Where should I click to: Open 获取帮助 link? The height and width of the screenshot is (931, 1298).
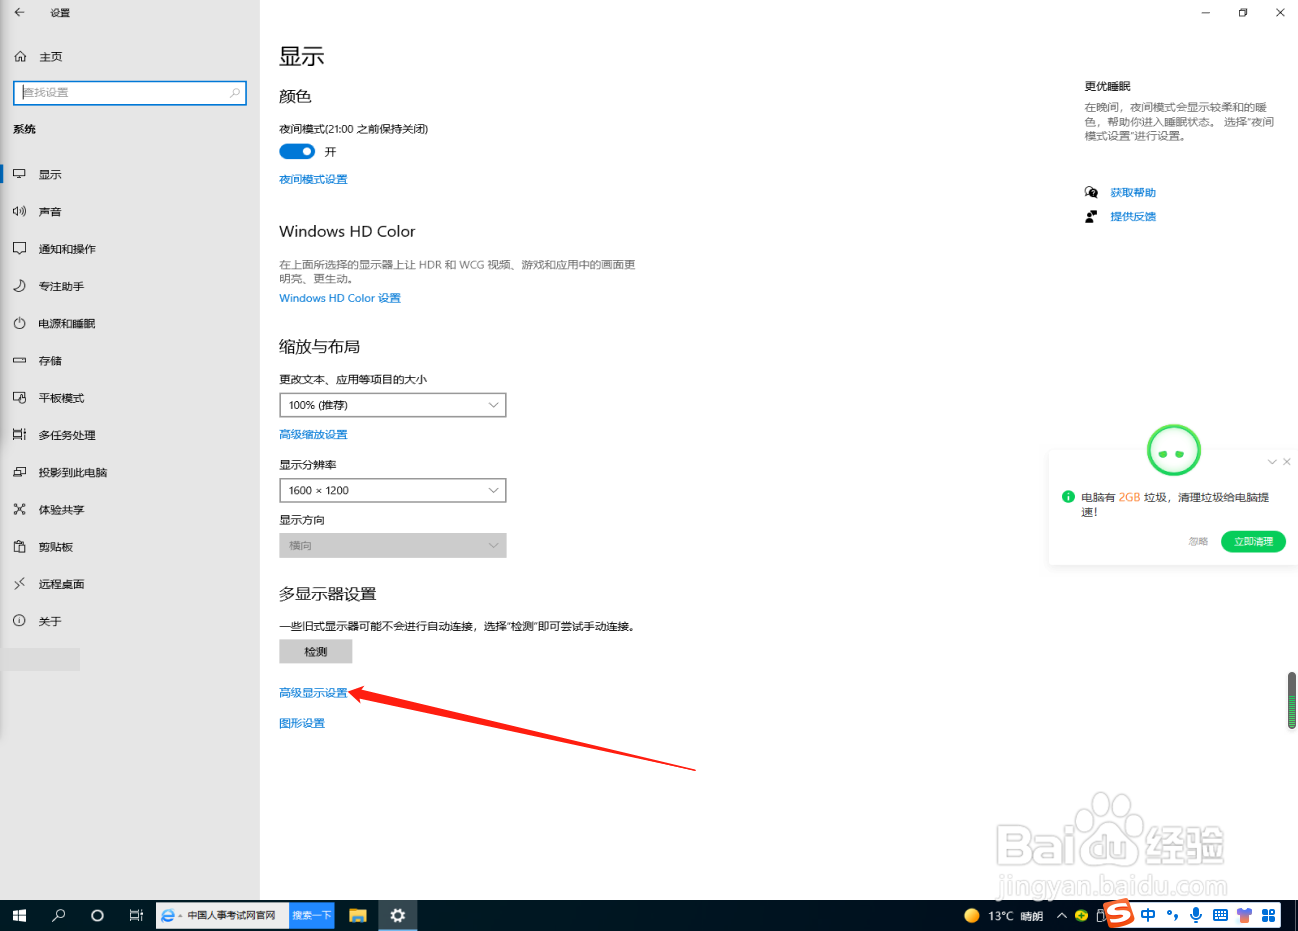pos(1133,193)
